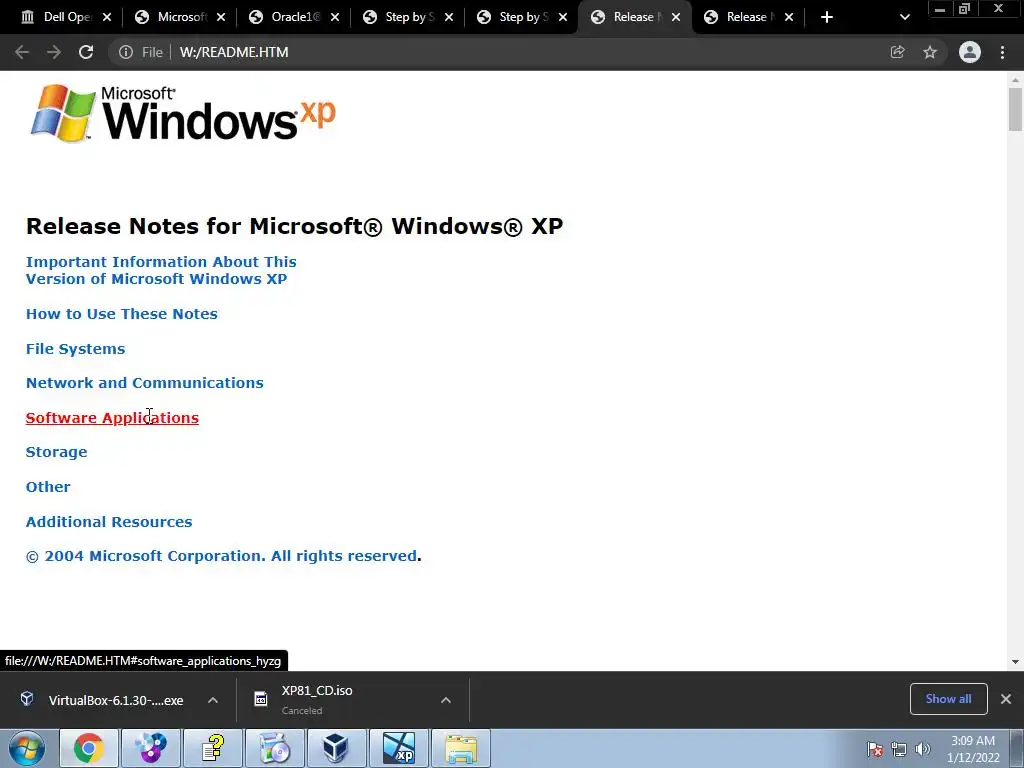
Task: Open How to Use These Notes link
Action: coord(121,314)
